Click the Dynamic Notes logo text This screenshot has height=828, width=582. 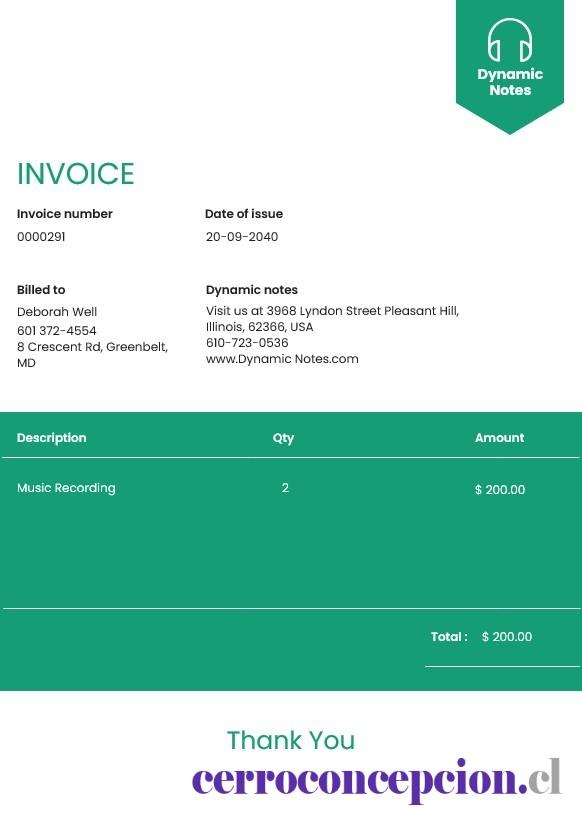click(510, 82)
